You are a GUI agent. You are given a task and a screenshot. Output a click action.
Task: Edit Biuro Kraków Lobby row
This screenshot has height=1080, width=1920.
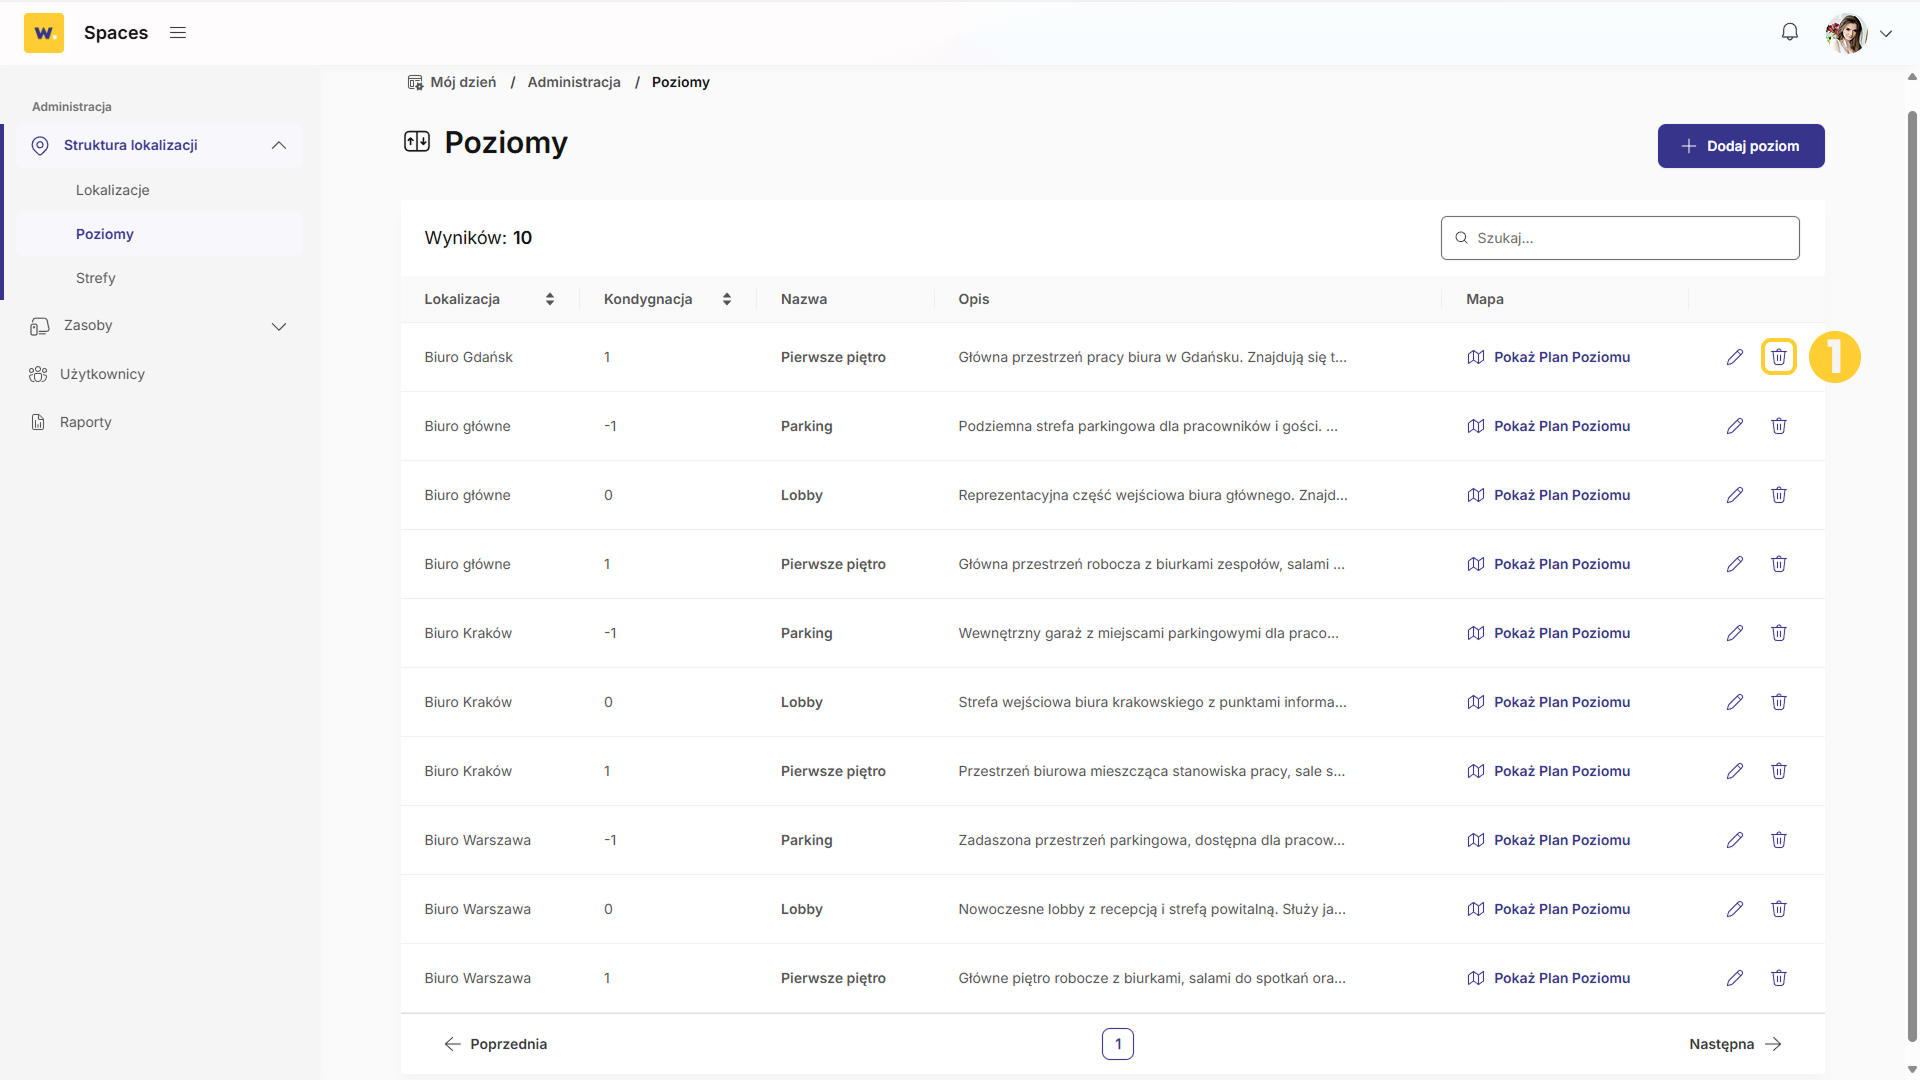pyautogui.click(x=1735, y=702)
